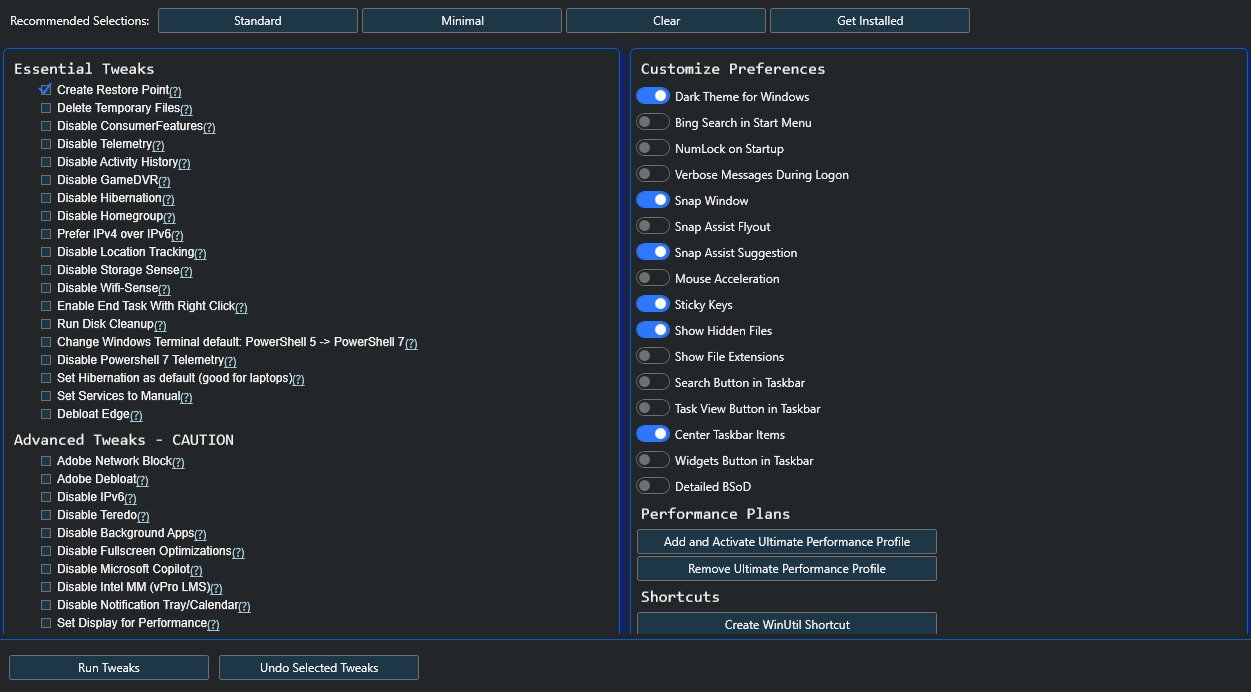
Task: Turn on Show File Extensions
Action: (653, 356)
